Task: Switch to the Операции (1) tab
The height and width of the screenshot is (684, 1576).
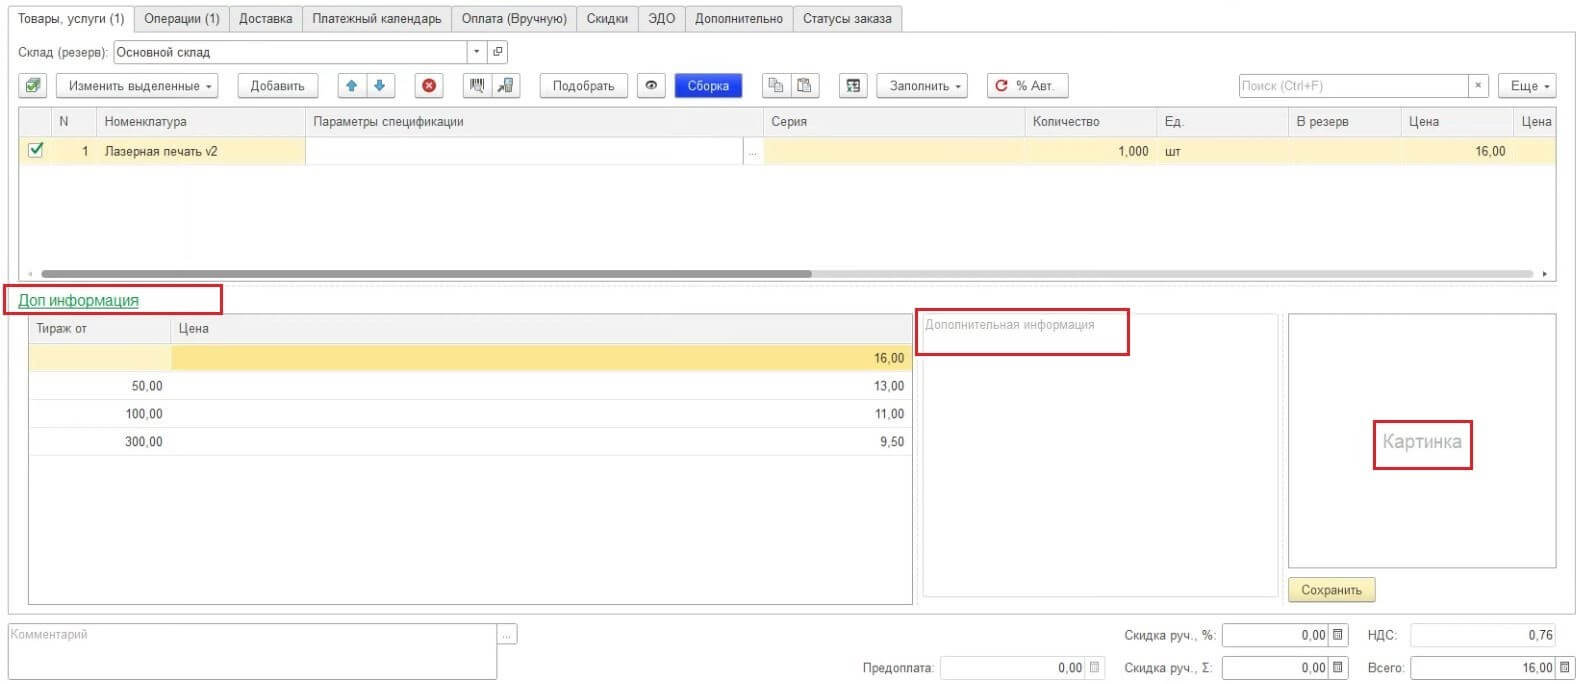Action: [182, 19]
